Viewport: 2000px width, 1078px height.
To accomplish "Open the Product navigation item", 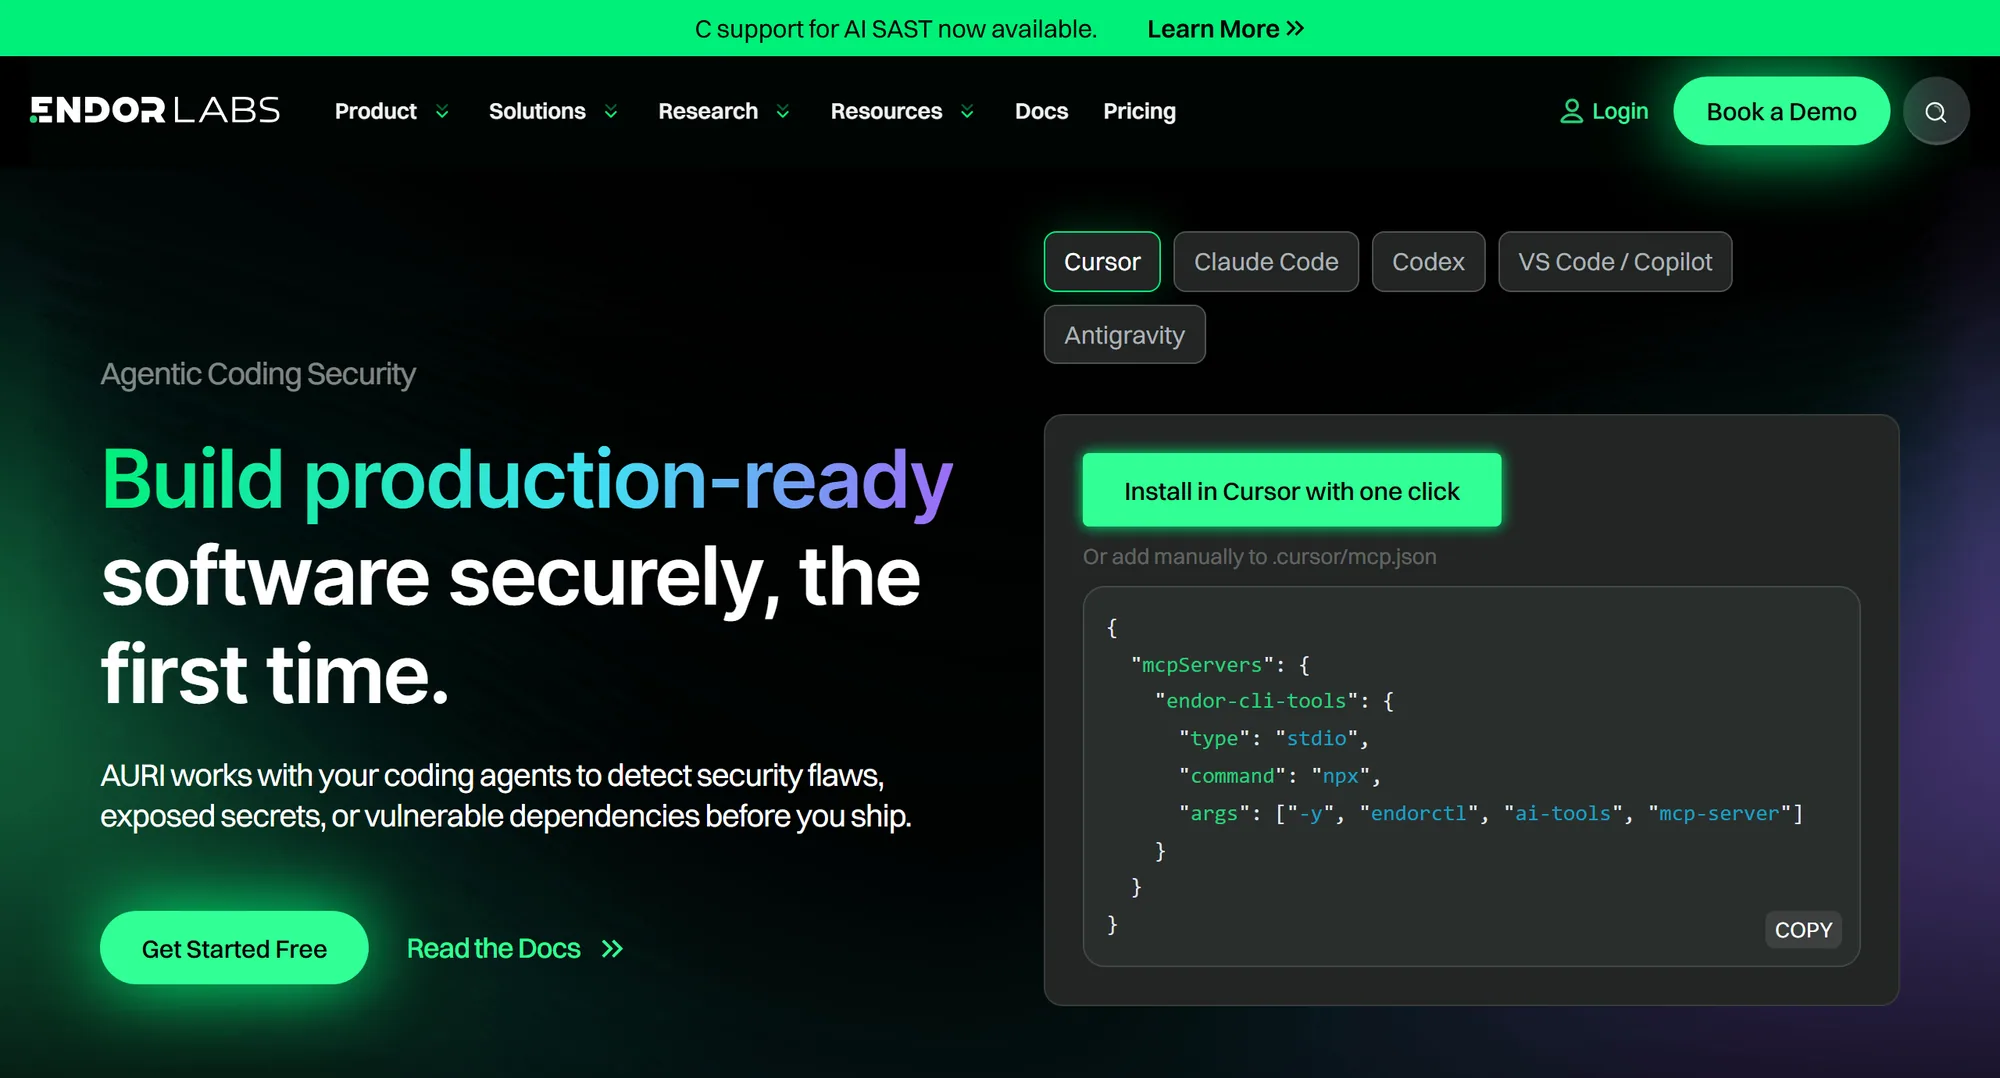I will [376, 111].
